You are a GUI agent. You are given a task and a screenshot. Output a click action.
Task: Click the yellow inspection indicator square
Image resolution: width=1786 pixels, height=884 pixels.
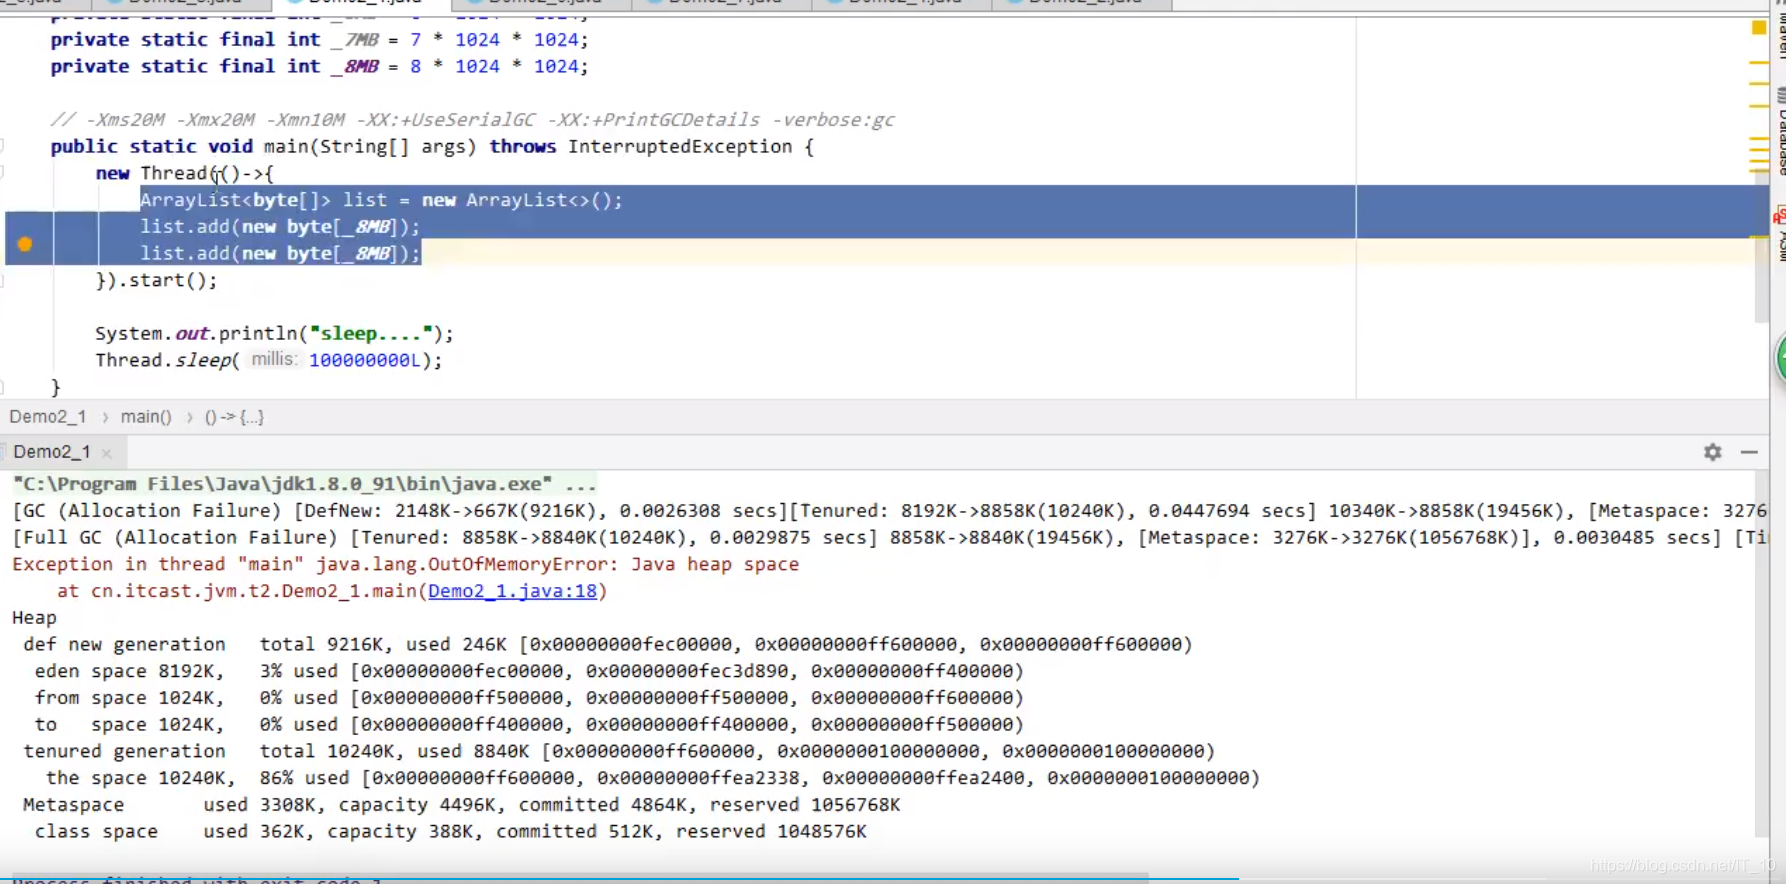pyautogui.click(x=1759, y=28)
